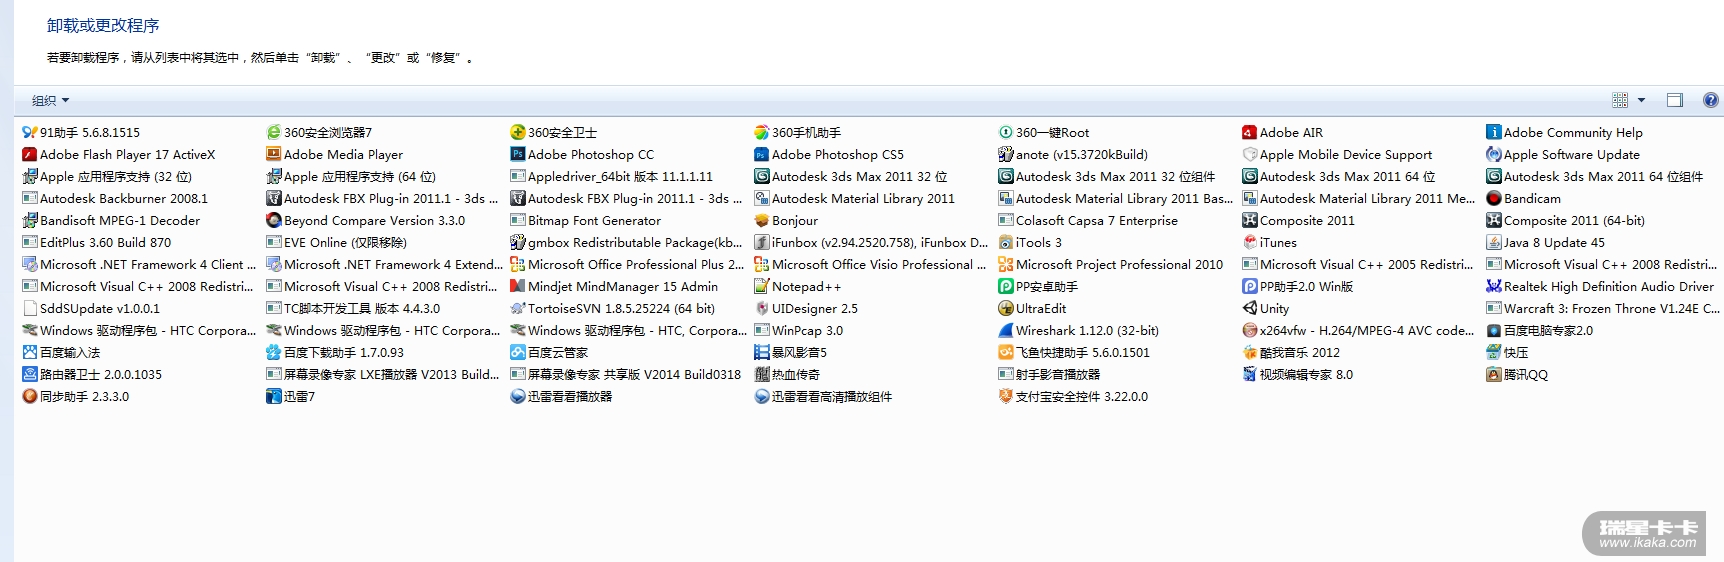Show the preview pane toggle button
This screenshot has width=1724, height=562.
[x=1675, y=100]
